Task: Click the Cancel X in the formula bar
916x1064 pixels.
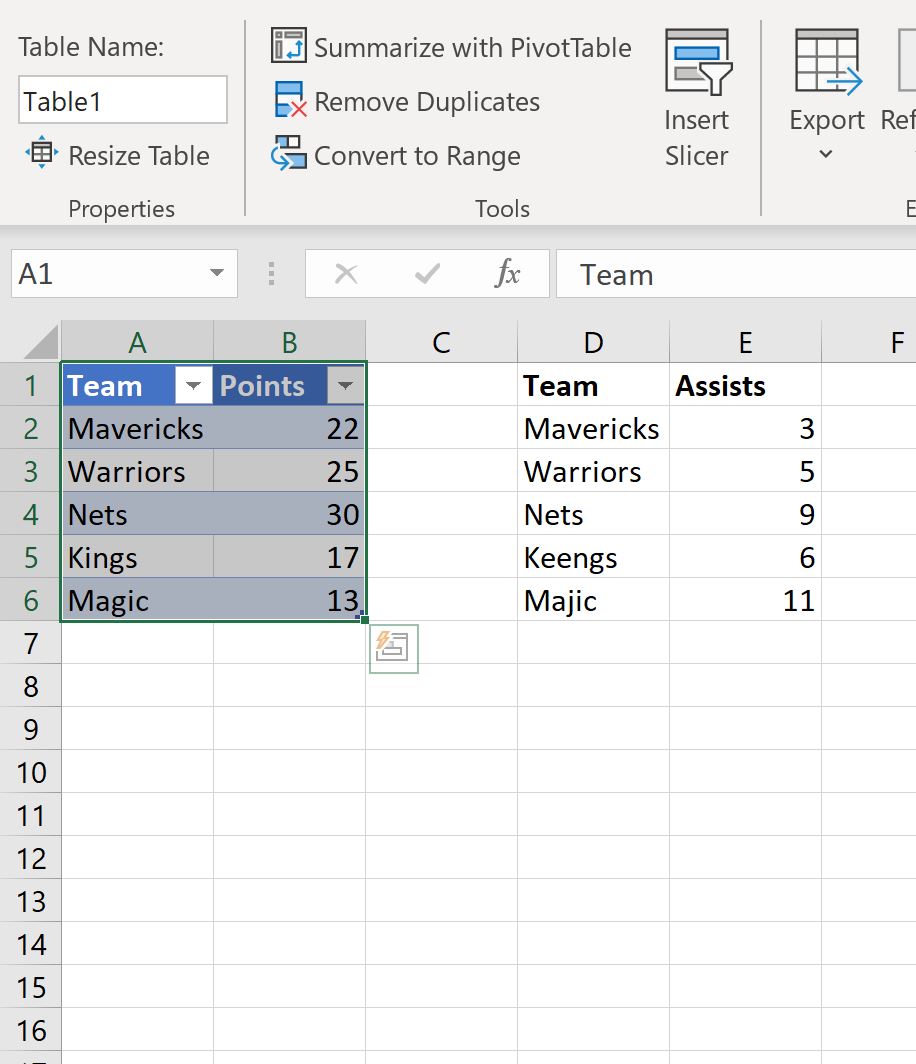Action: (x=345, y=273)
